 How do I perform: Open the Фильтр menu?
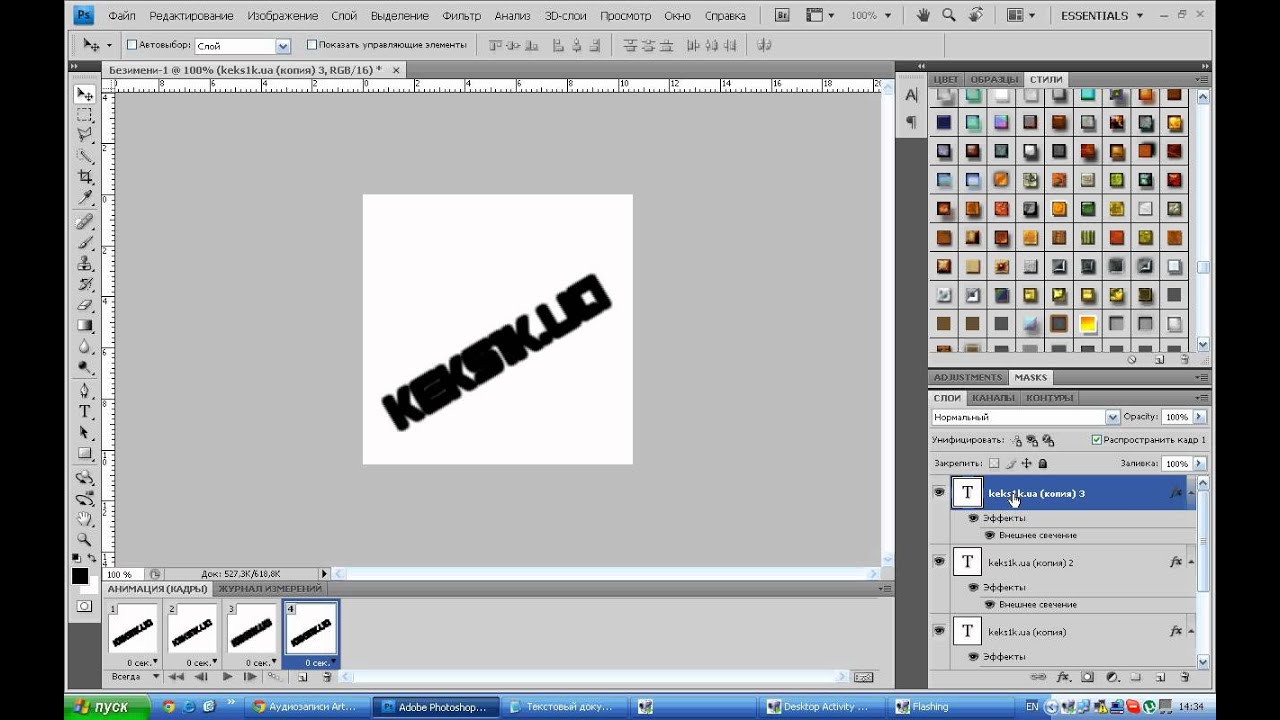click(x=461, y=16)
